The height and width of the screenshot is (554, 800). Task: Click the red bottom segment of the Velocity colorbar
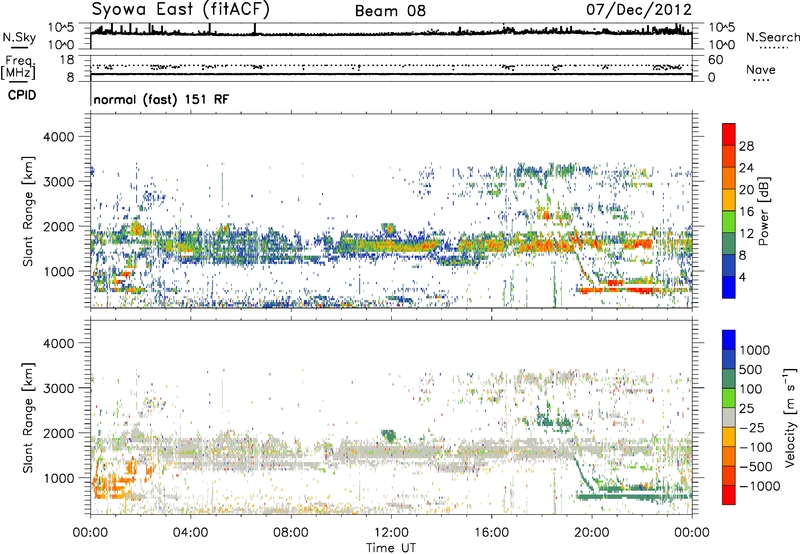(729, 495)
